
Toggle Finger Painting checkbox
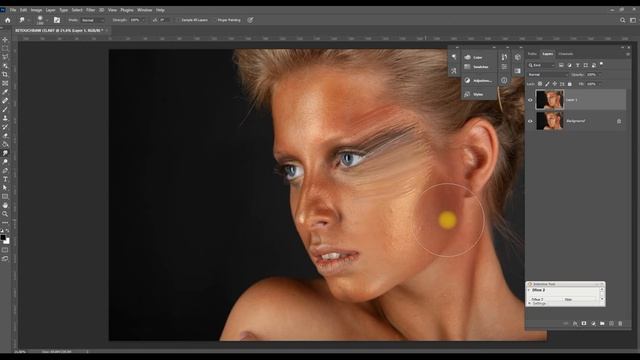(x=215, y=20)
